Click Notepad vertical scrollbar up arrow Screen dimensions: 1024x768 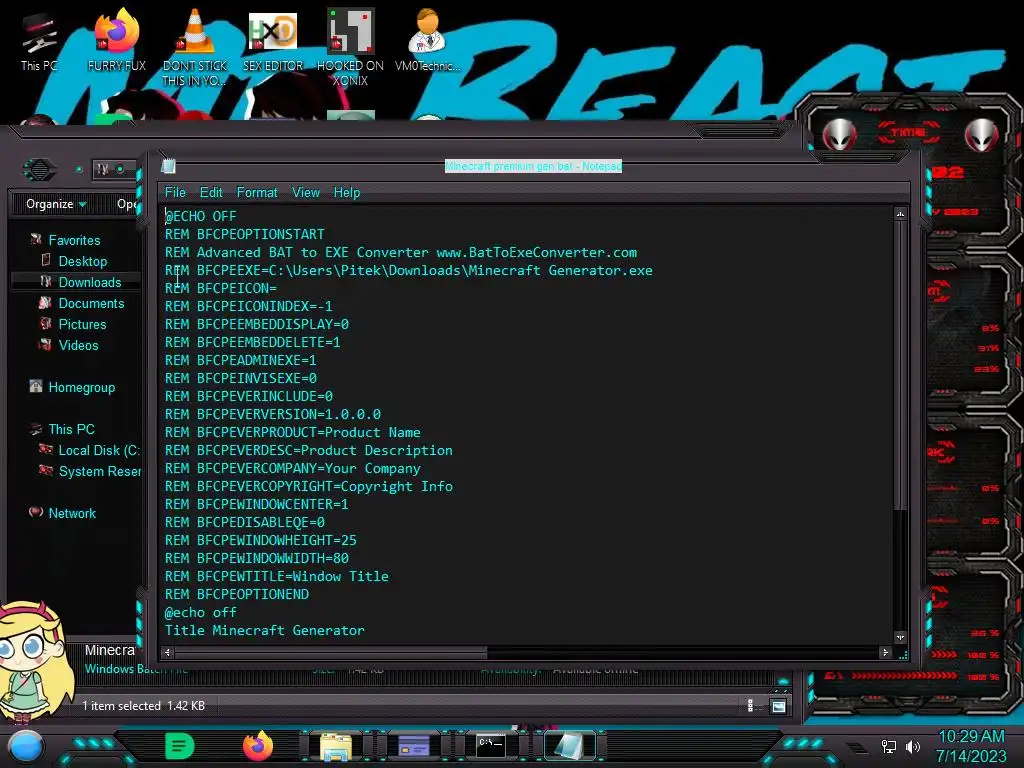(900, 214)
